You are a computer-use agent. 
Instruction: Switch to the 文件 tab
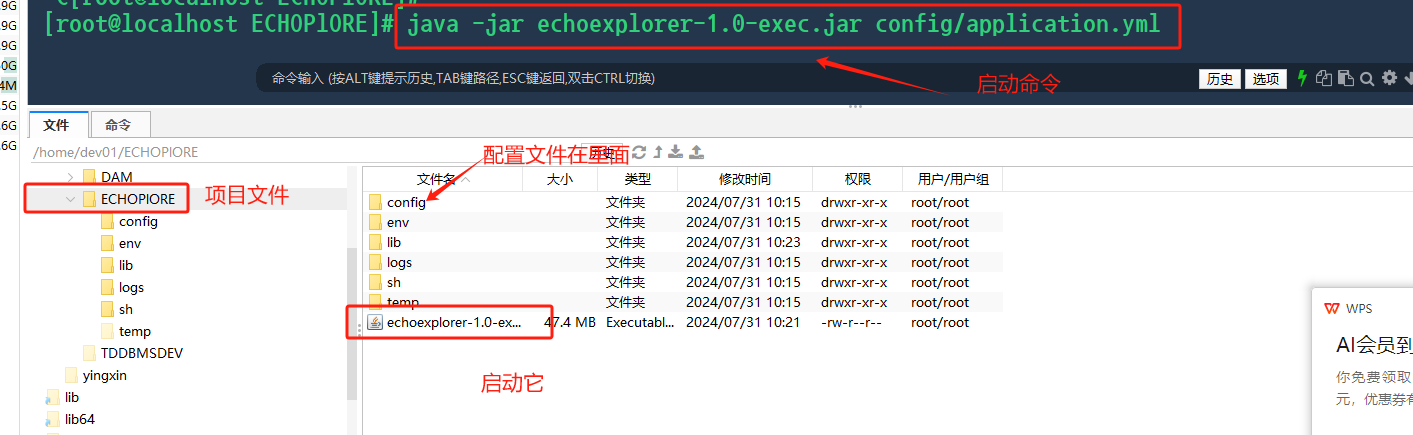[57, 125]
